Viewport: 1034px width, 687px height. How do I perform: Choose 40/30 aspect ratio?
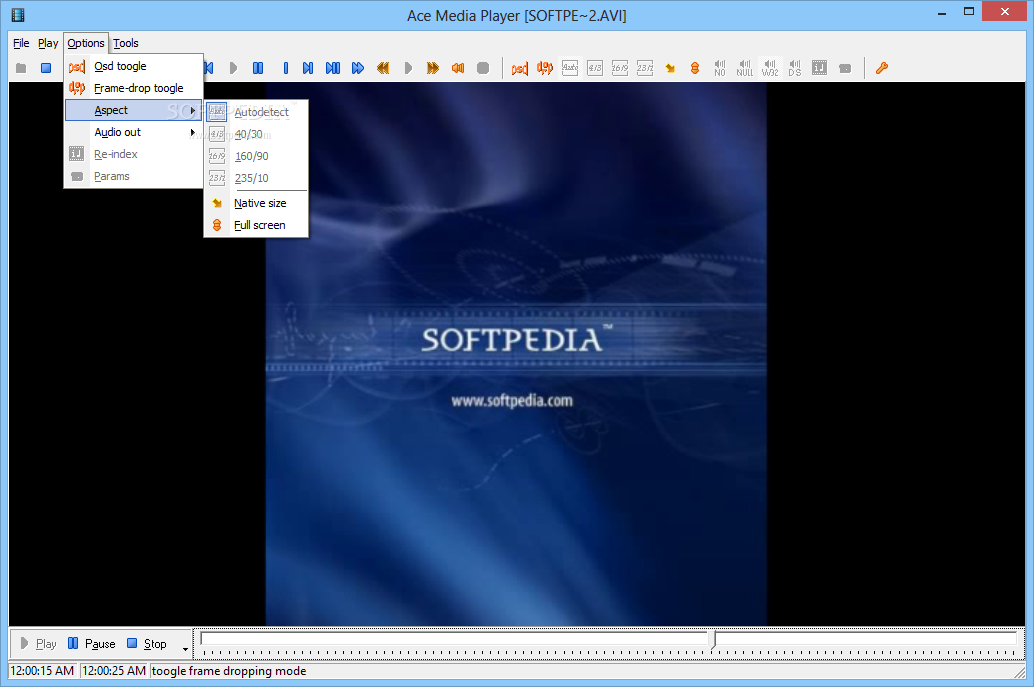(x=256, y=134)
